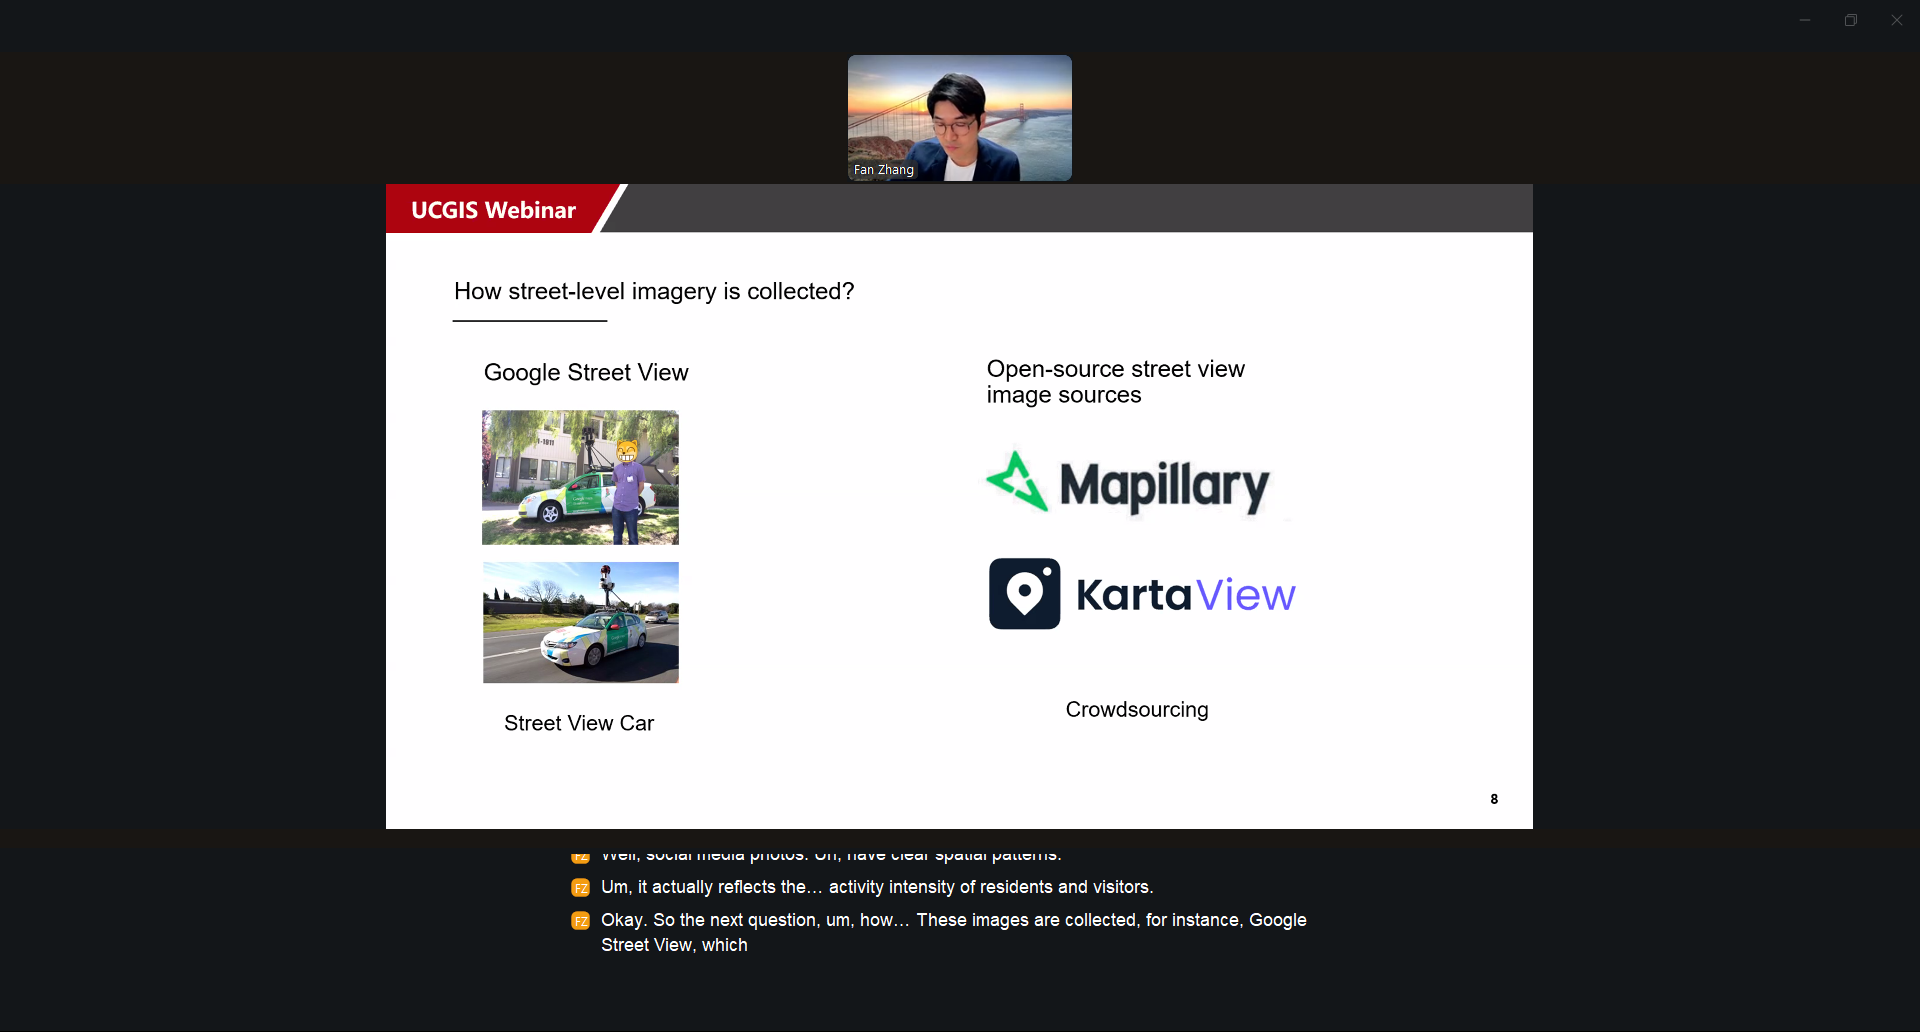Click the KartaView map pin icon
The width and height of the screenshot is (1920, 1032).
tap(1025, 594)
